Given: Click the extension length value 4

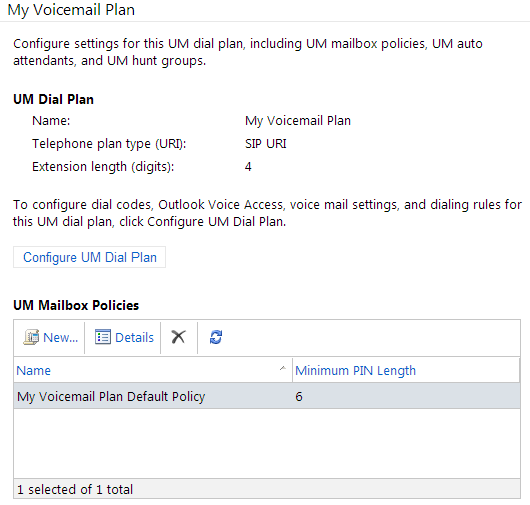Looking at the screenshot, I should click(x=248, y=167).
